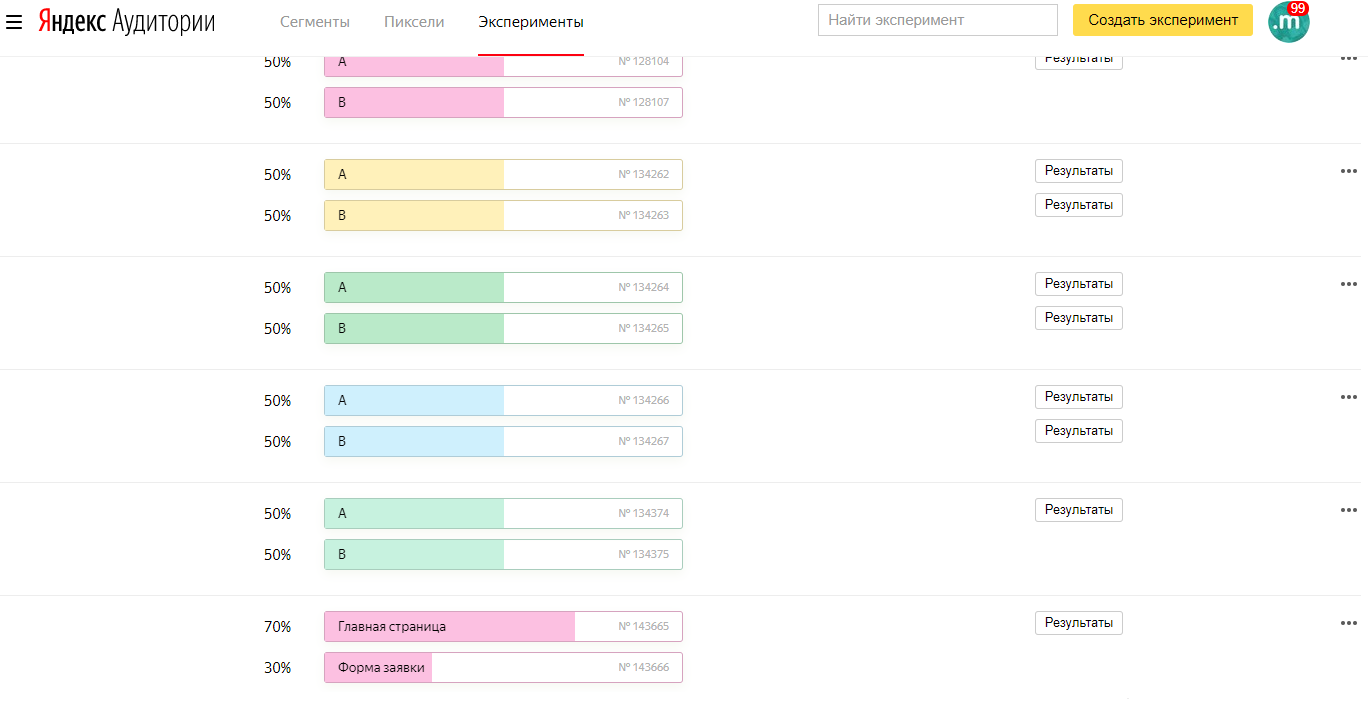Select blue variant B bar № 134267
The image size is (1368, 701).
point(503,441)
